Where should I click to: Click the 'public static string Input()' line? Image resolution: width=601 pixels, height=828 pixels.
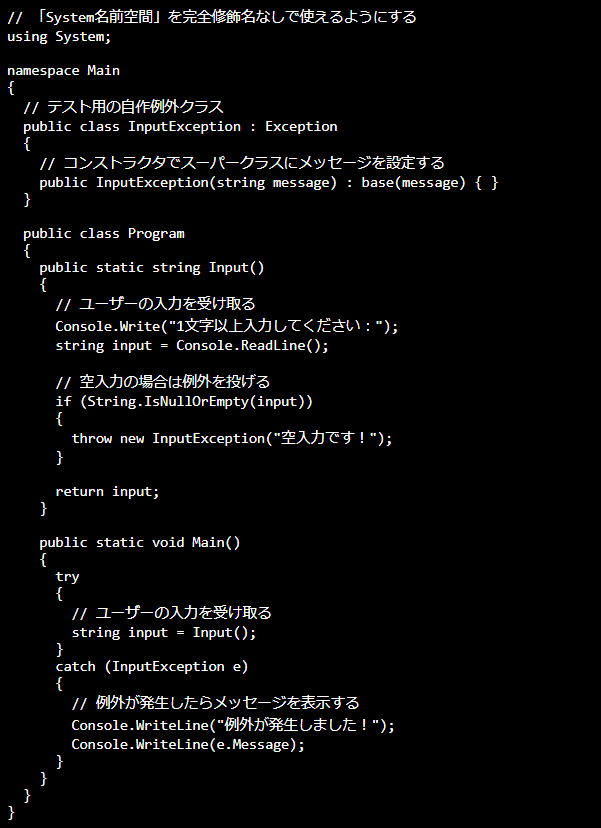pyautogui.click(x=152, y=268)
